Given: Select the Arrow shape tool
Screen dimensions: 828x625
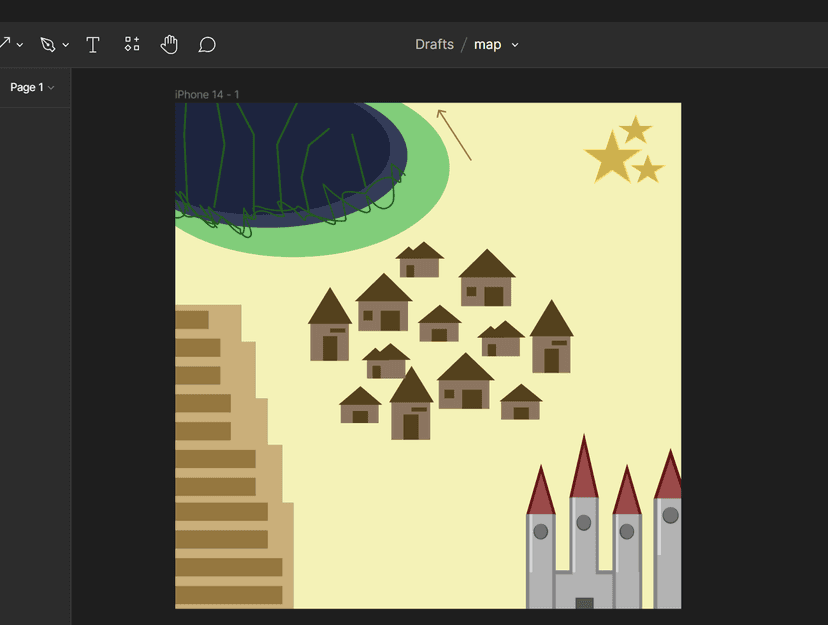Looking at the screenshot, I should [5, 44].
